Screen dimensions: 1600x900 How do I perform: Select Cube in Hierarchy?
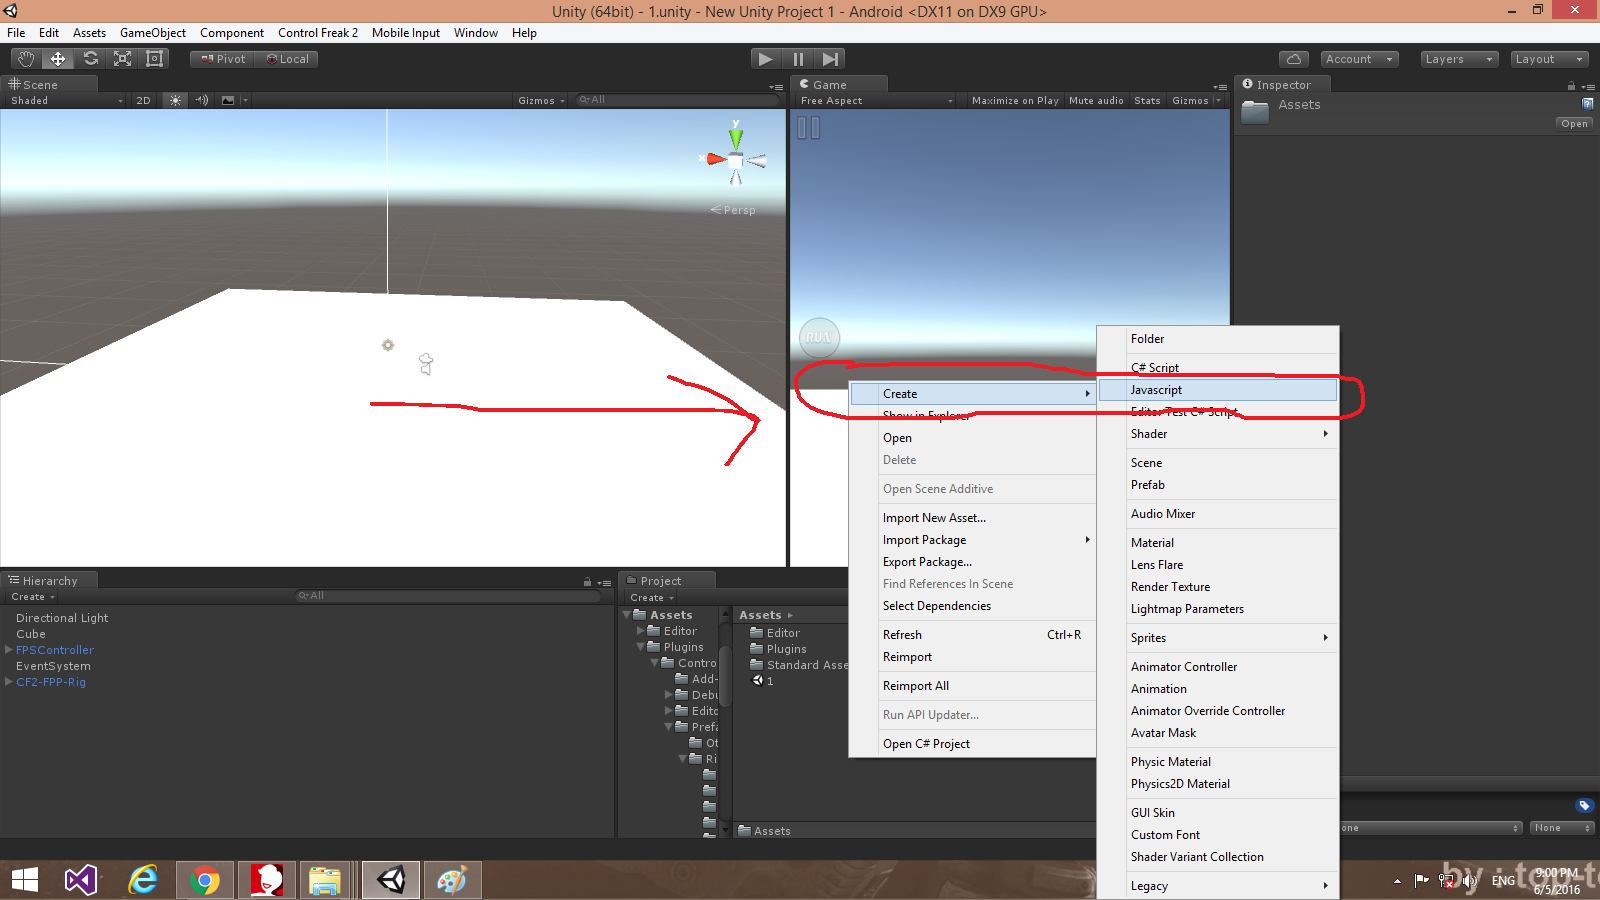[x=31, y=634]
